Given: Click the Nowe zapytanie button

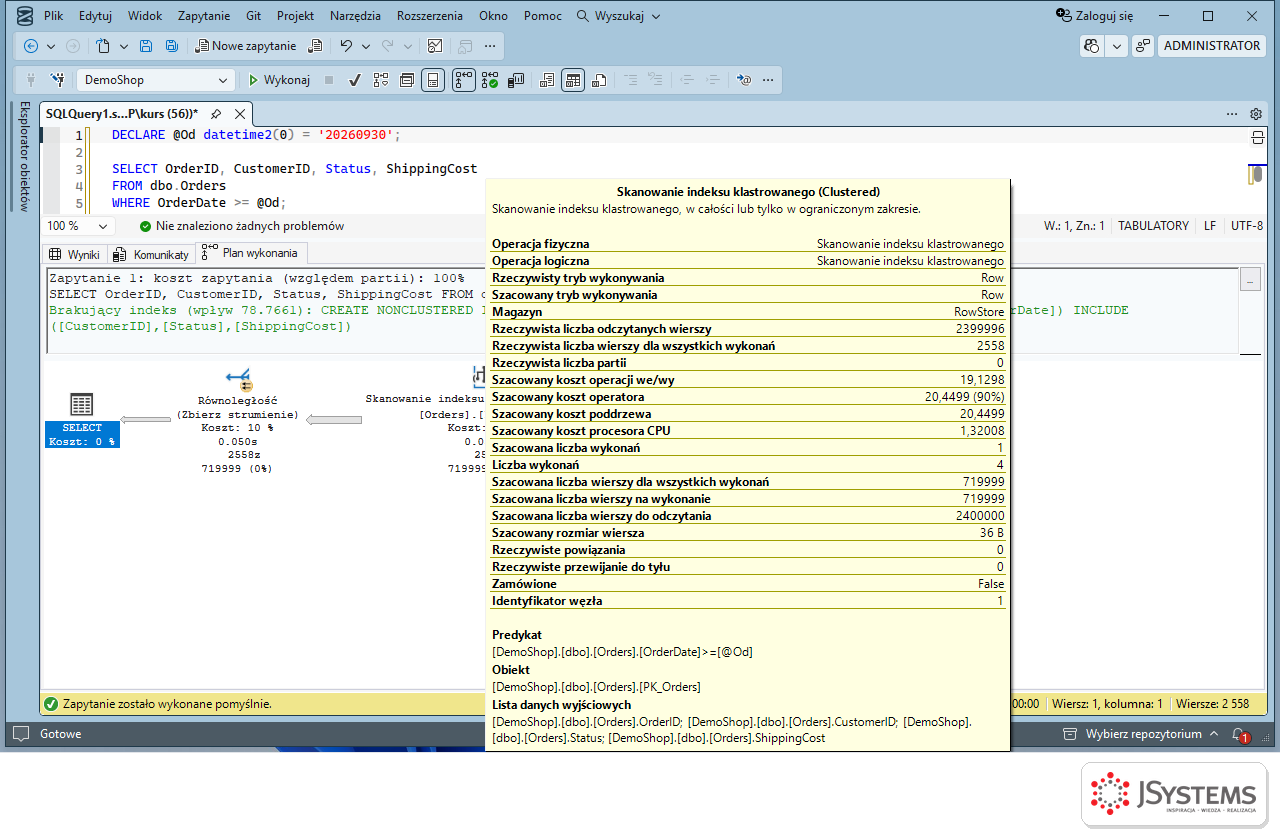Looking at the screenshot, I should pyautogui.click(x=246, y=46).
